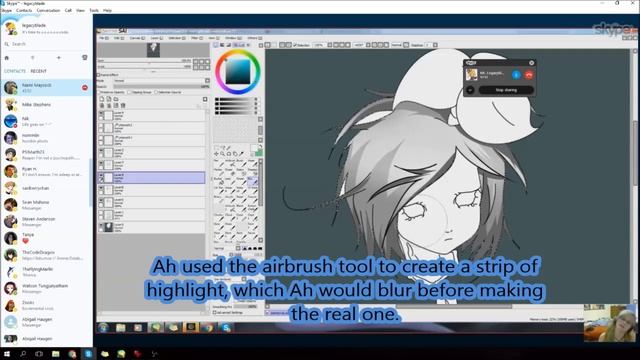Open chat with TheCodeDragon
Screen dimensions: 640x360
point(47,255)
